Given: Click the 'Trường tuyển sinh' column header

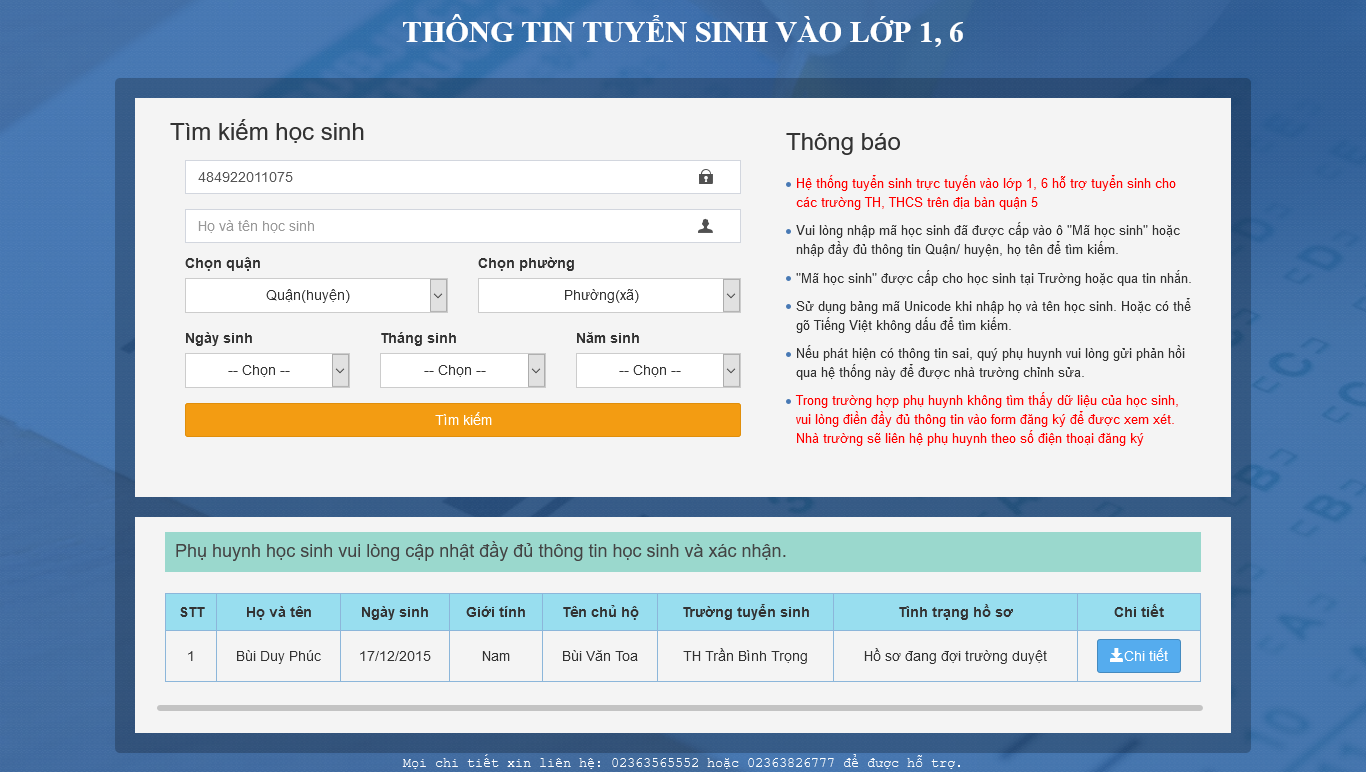Looking at the screenshot, I should click(746, 612).
